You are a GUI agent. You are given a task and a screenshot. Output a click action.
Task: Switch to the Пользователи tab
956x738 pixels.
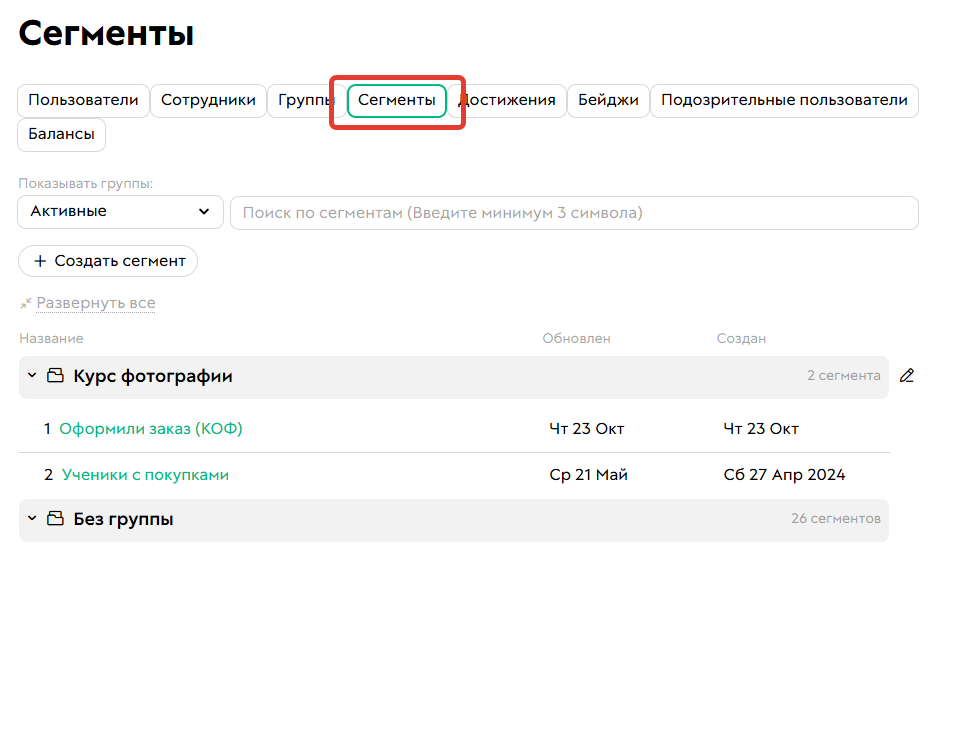(83, 100)
